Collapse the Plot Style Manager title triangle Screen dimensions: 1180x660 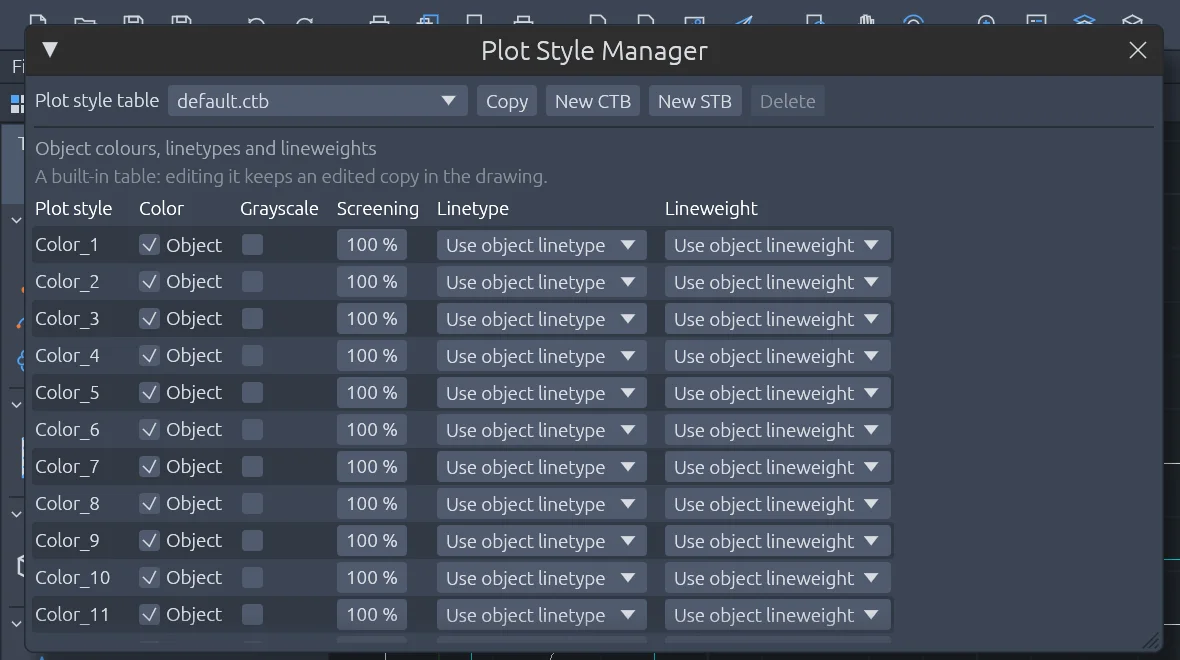pyautogui.click(x=50, y=50)
